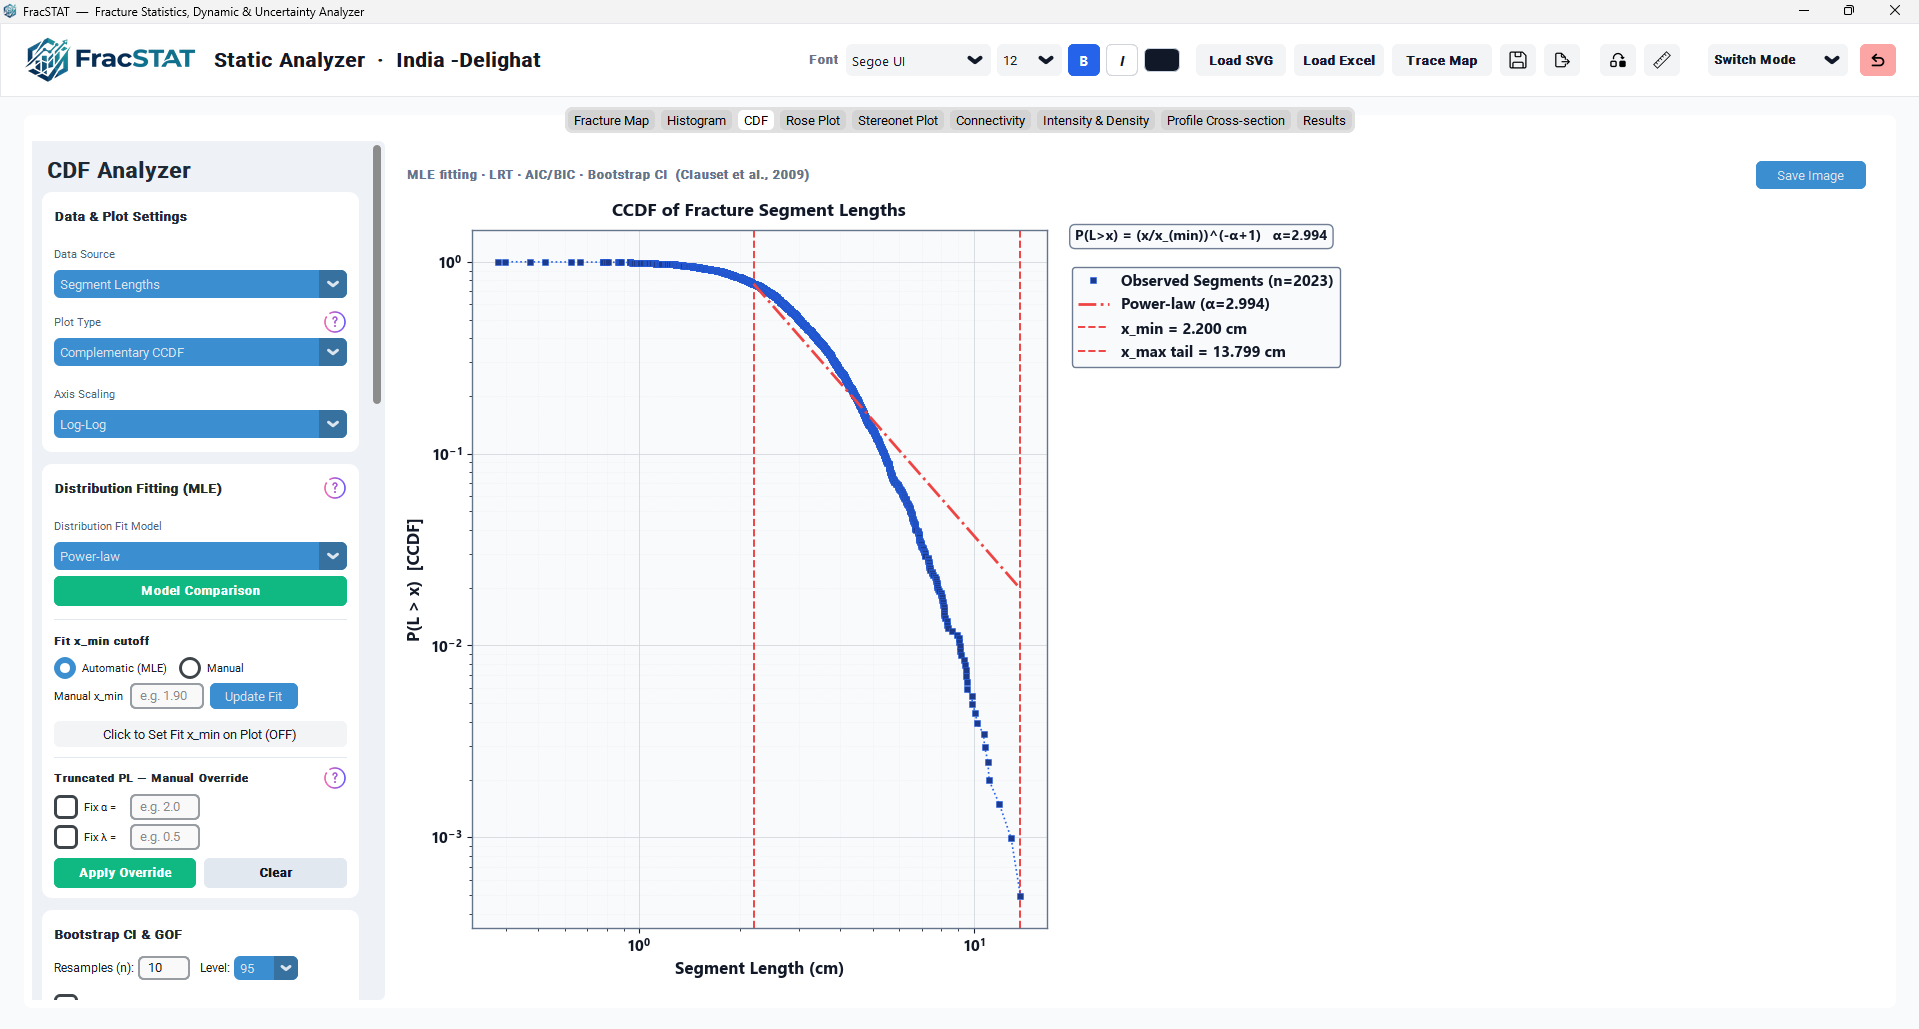The height and width of the screenshot is (1029, 1919).
Task: Toggle bold font formatting
Action: 1084,60
